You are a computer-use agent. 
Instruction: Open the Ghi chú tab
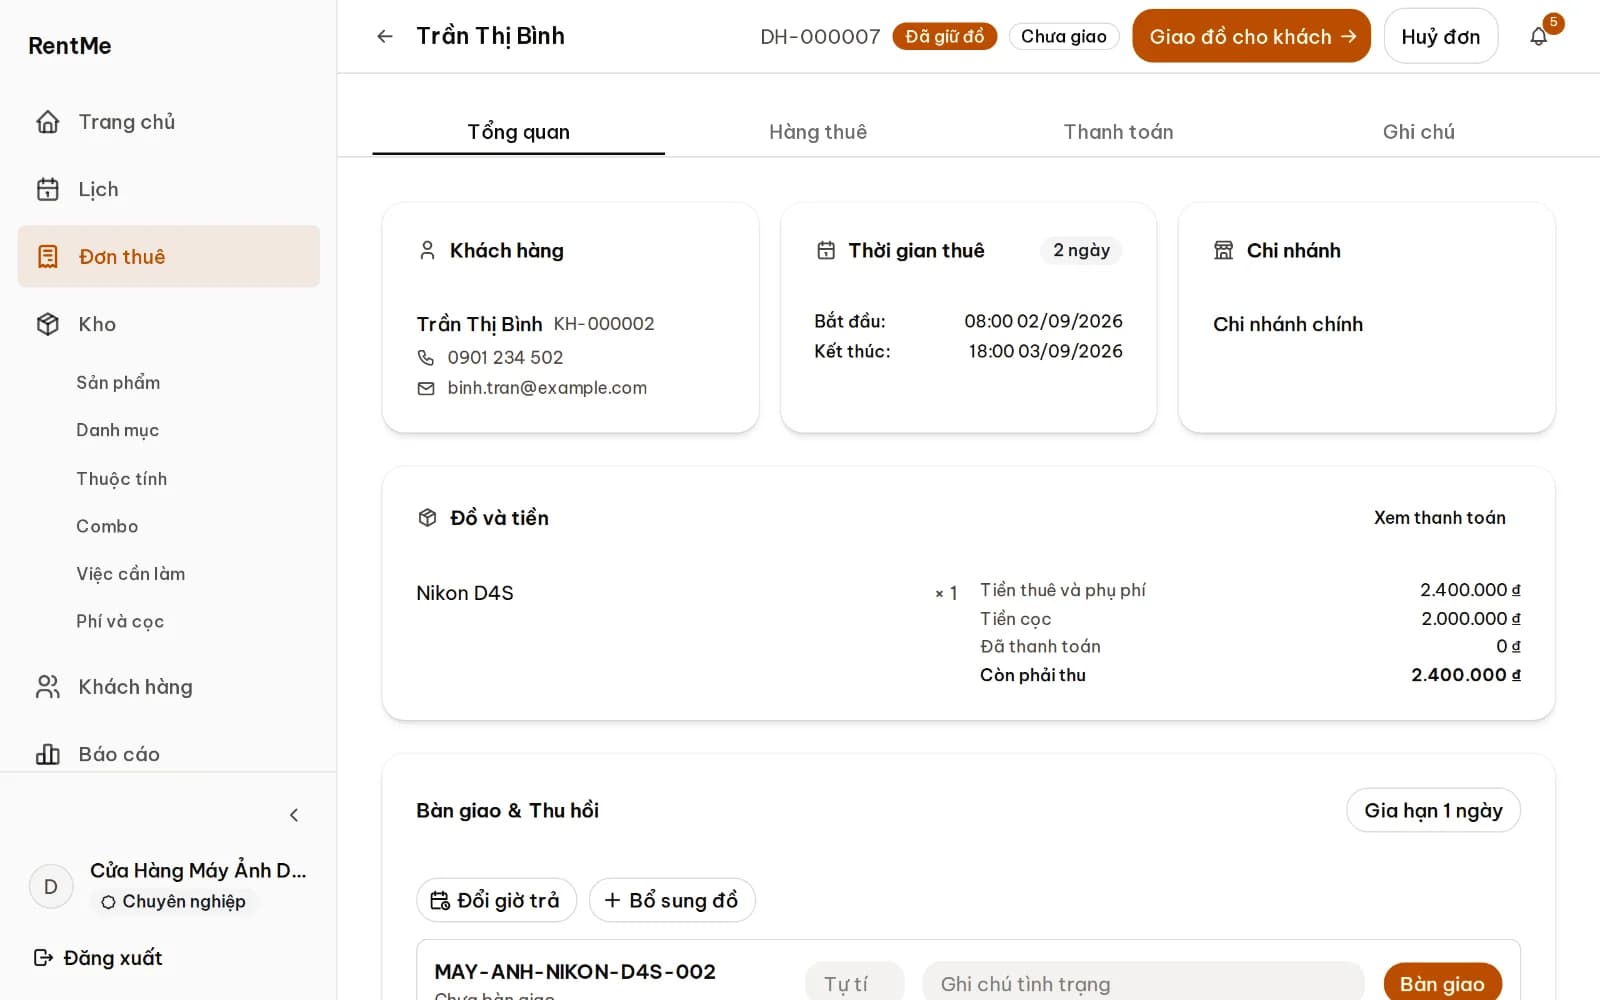(1418, 132)
